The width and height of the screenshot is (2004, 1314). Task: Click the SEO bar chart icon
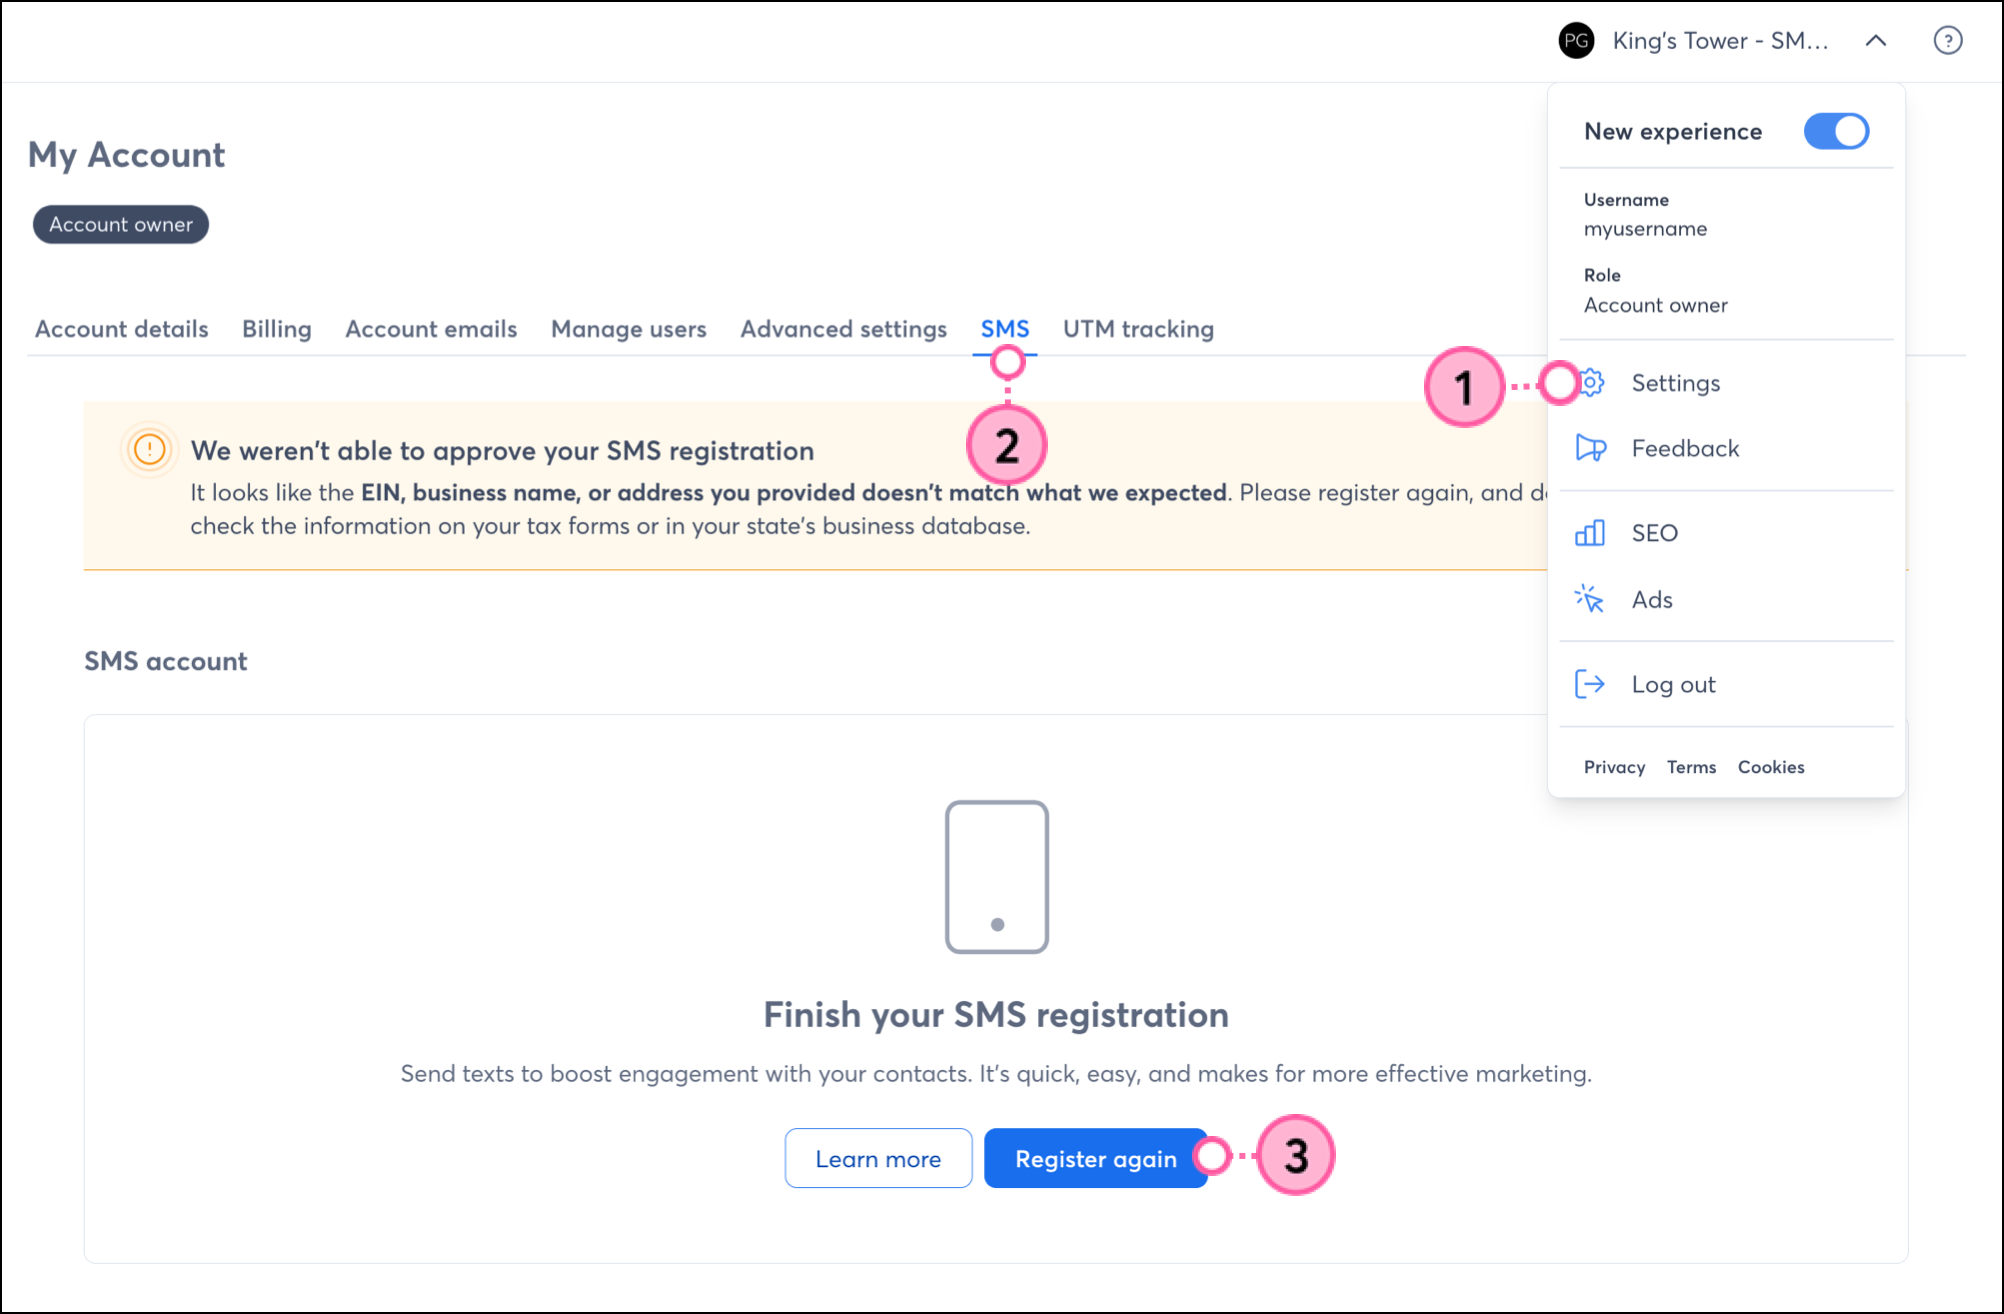click(1590, 533)
